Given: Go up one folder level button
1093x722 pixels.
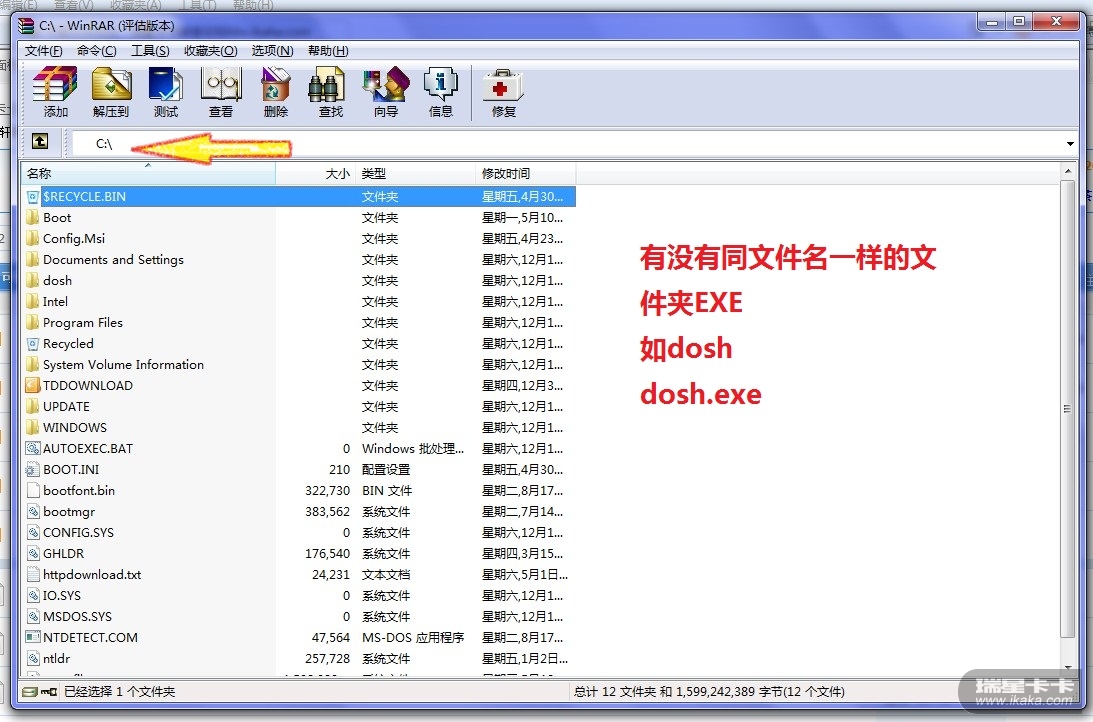Looking at the screenshot, I should (40, 141).
